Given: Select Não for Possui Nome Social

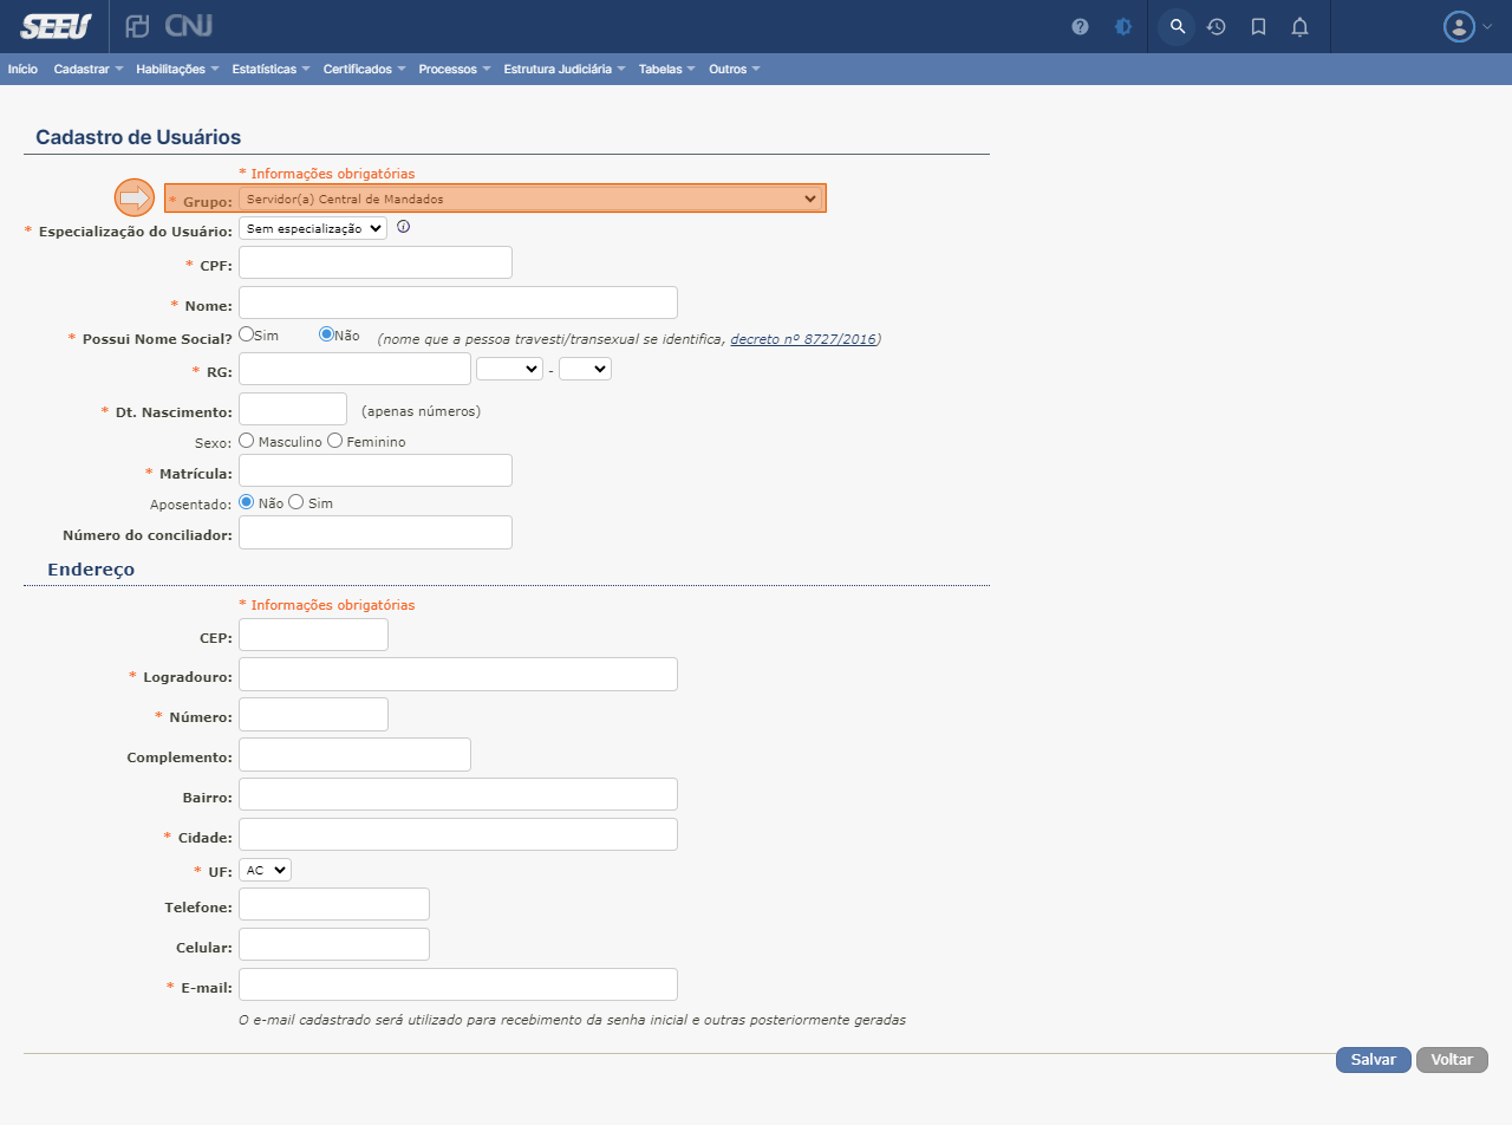Looking at the screenshot, I should [326, 335].
